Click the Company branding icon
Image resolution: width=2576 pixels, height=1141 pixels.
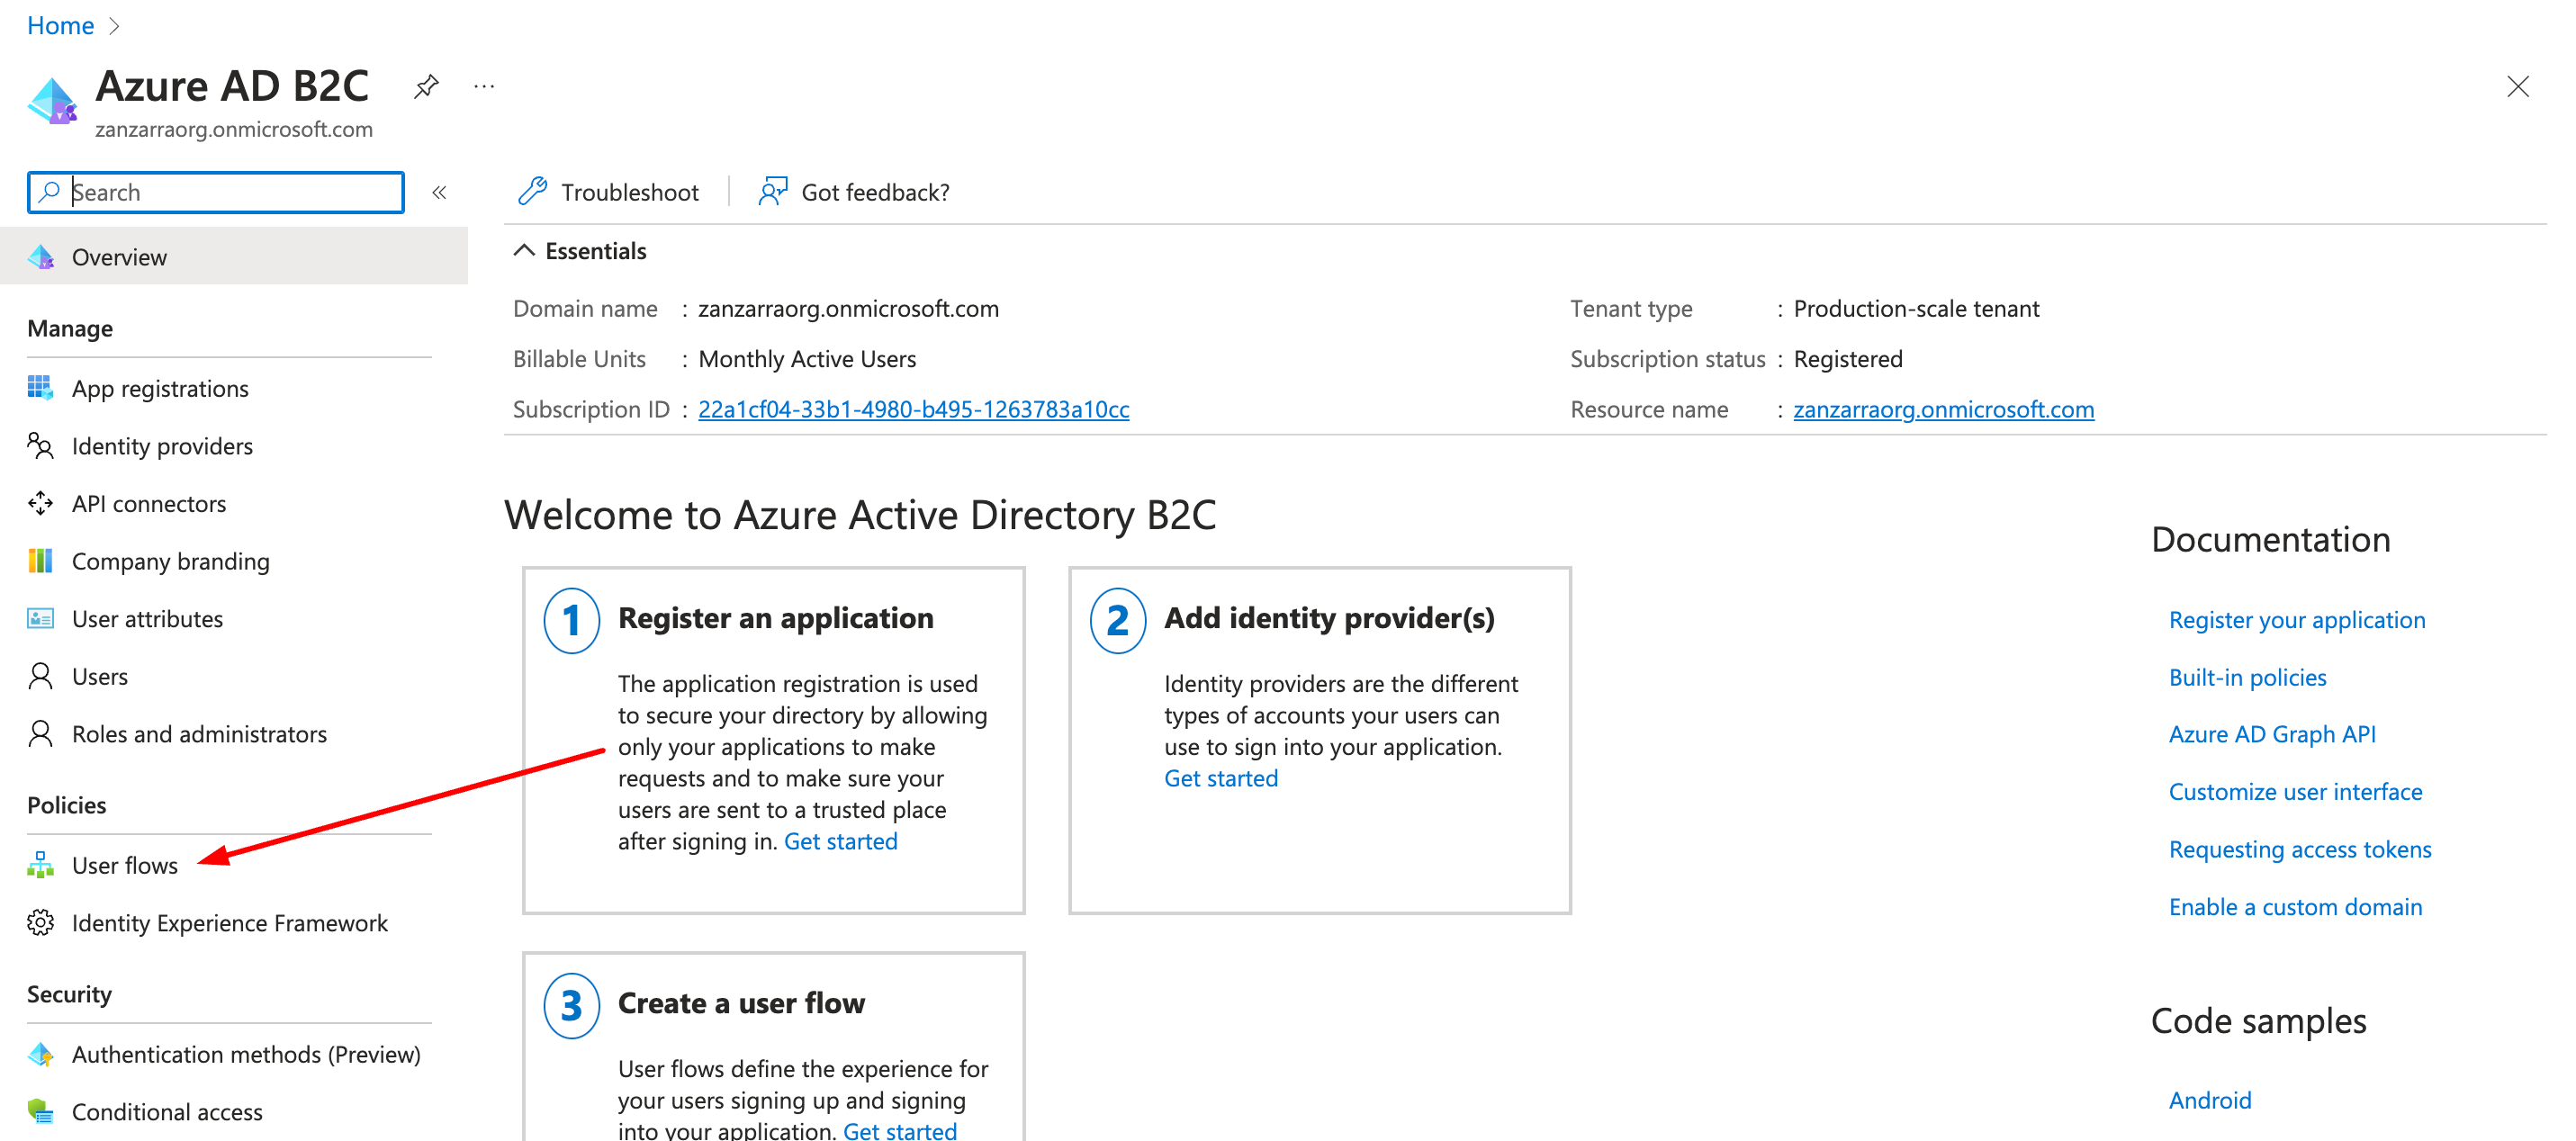click(x=40, y=560)
